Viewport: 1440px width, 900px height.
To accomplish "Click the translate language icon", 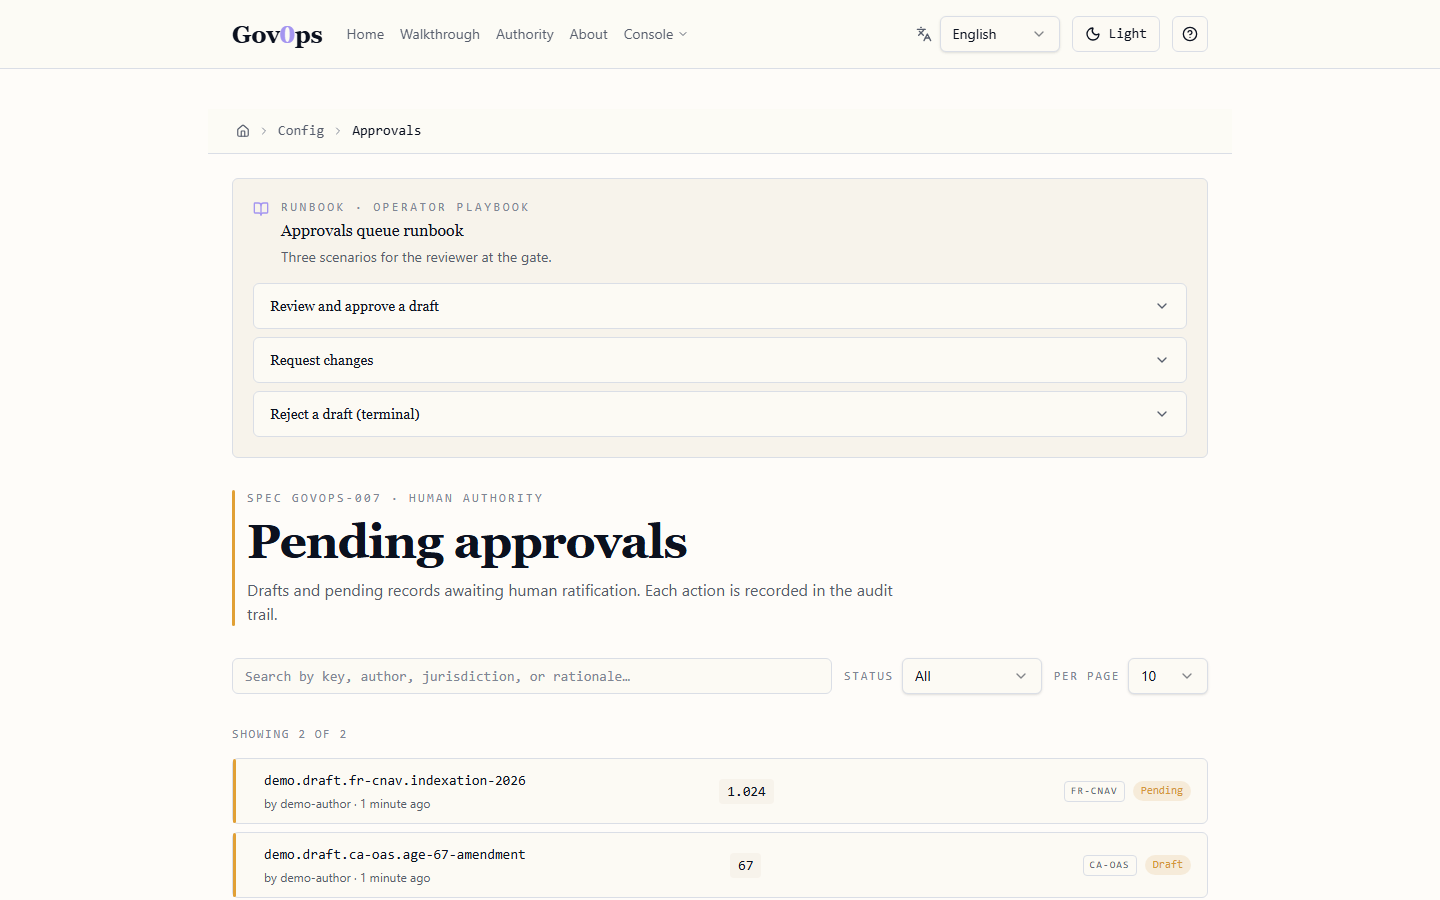I will pos(924,34).
